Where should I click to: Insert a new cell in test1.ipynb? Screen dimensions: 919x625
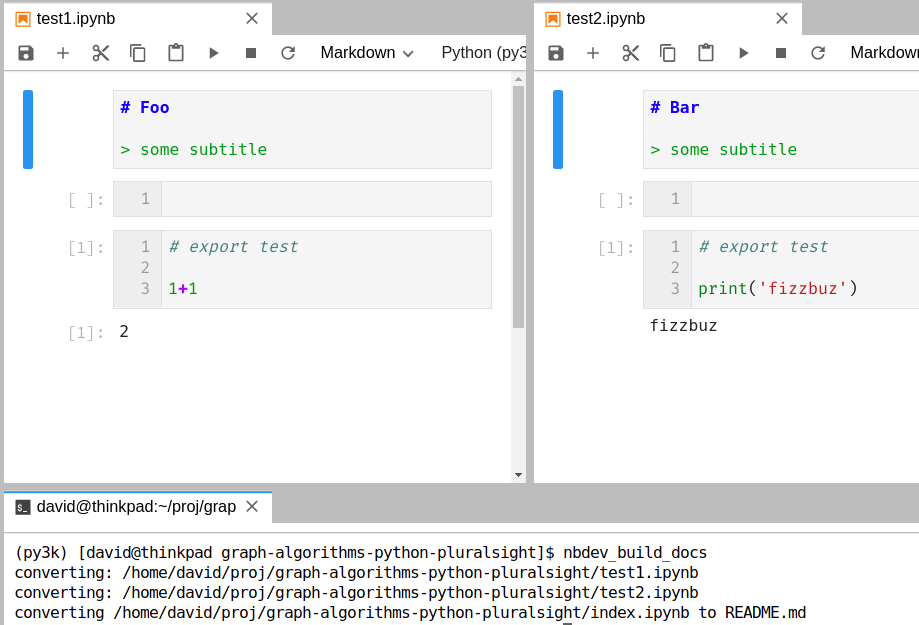(x=62, y=53)
